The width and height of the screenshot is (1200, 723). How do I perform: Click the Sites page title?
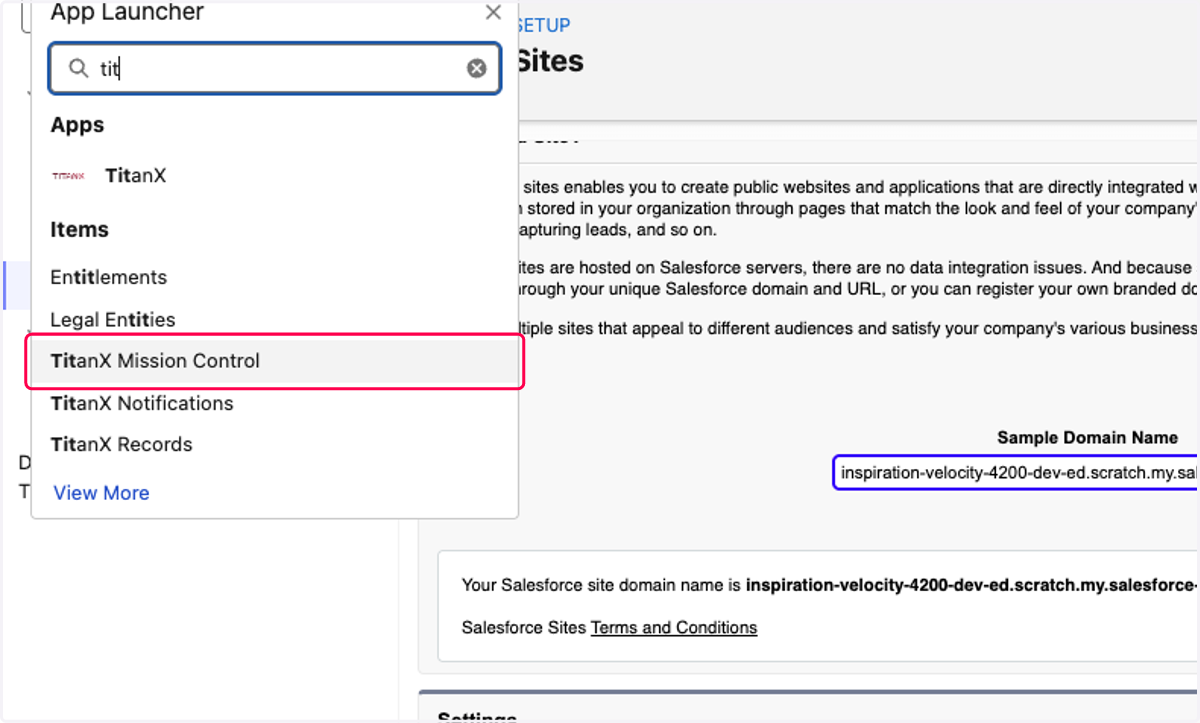(549, 61)
